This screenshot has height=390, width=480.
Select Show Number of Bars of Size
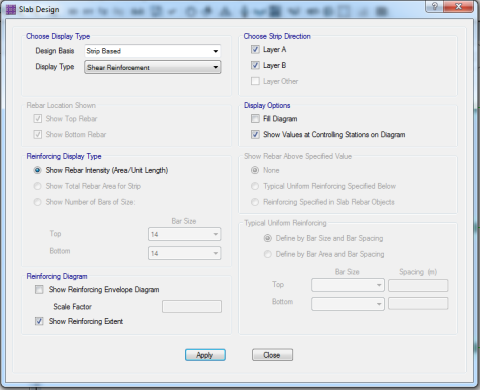pos(37,202)
